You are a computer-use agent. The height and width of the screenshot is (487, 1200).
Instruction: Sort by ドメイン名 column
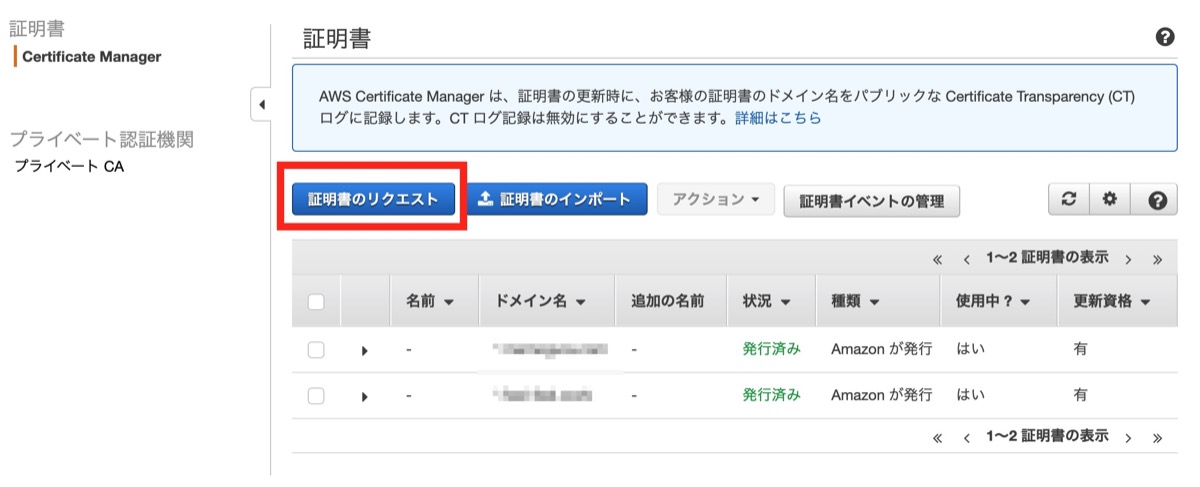[541, 301]
